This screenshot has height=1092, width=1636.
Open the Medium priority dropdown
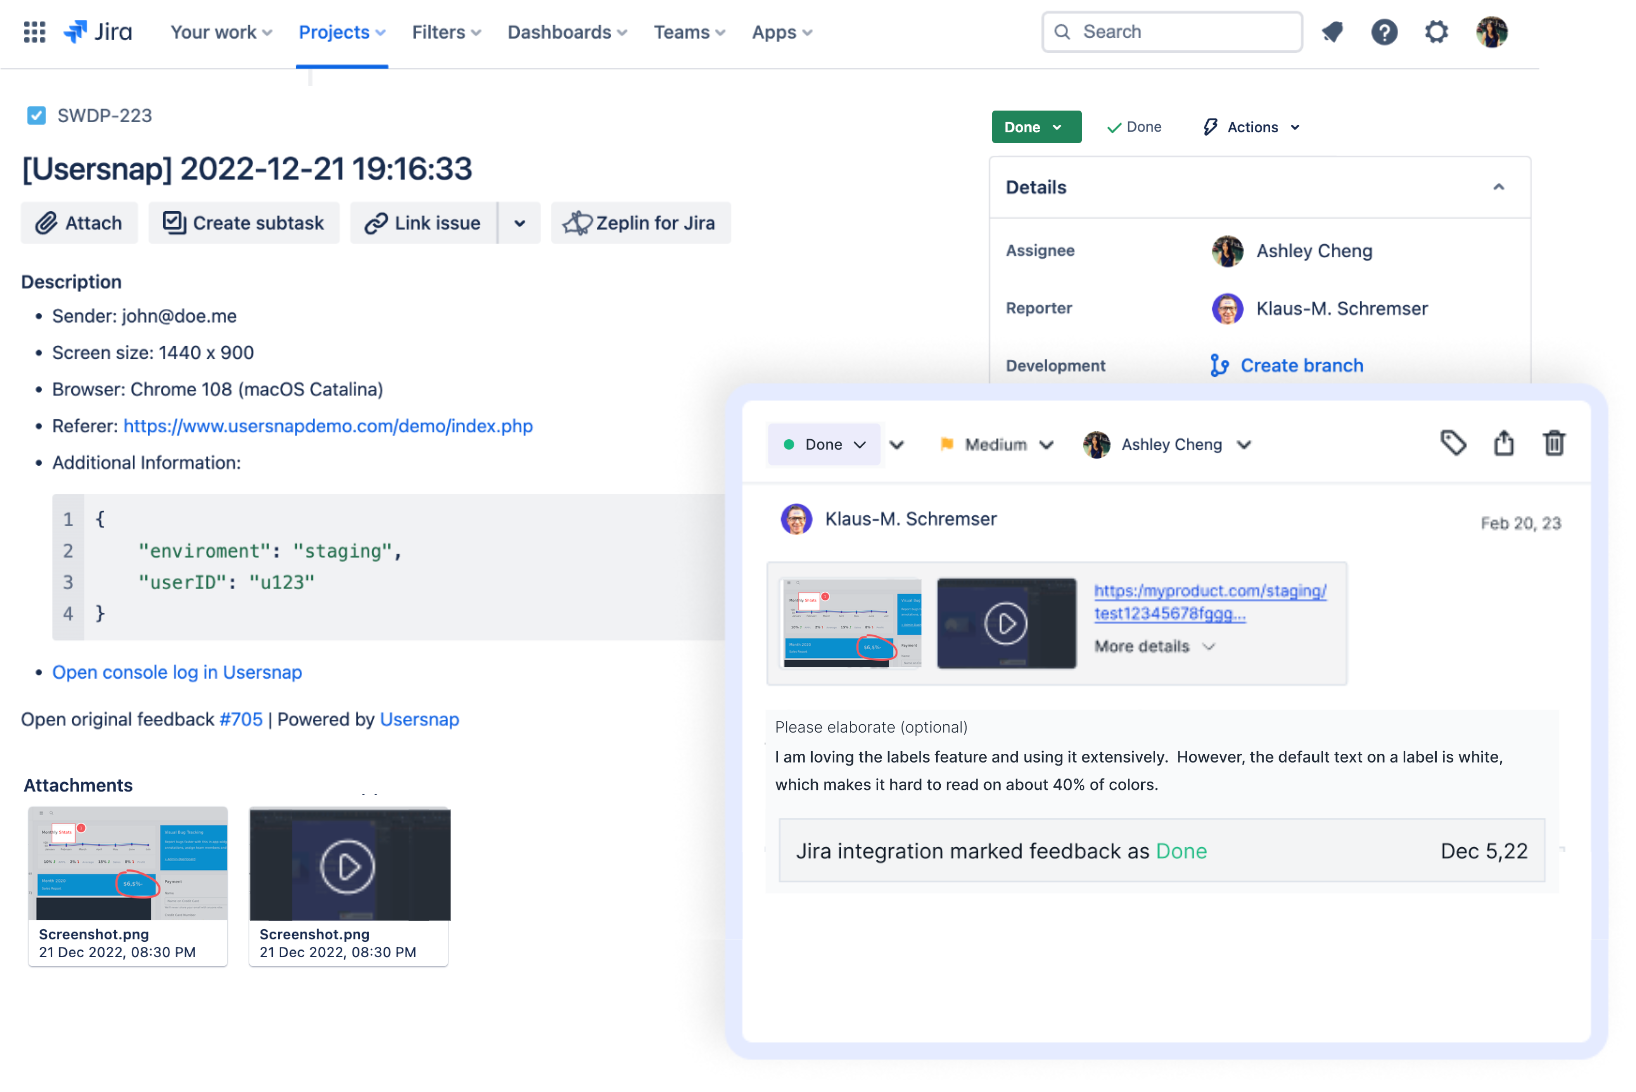(x=997, y=445)
